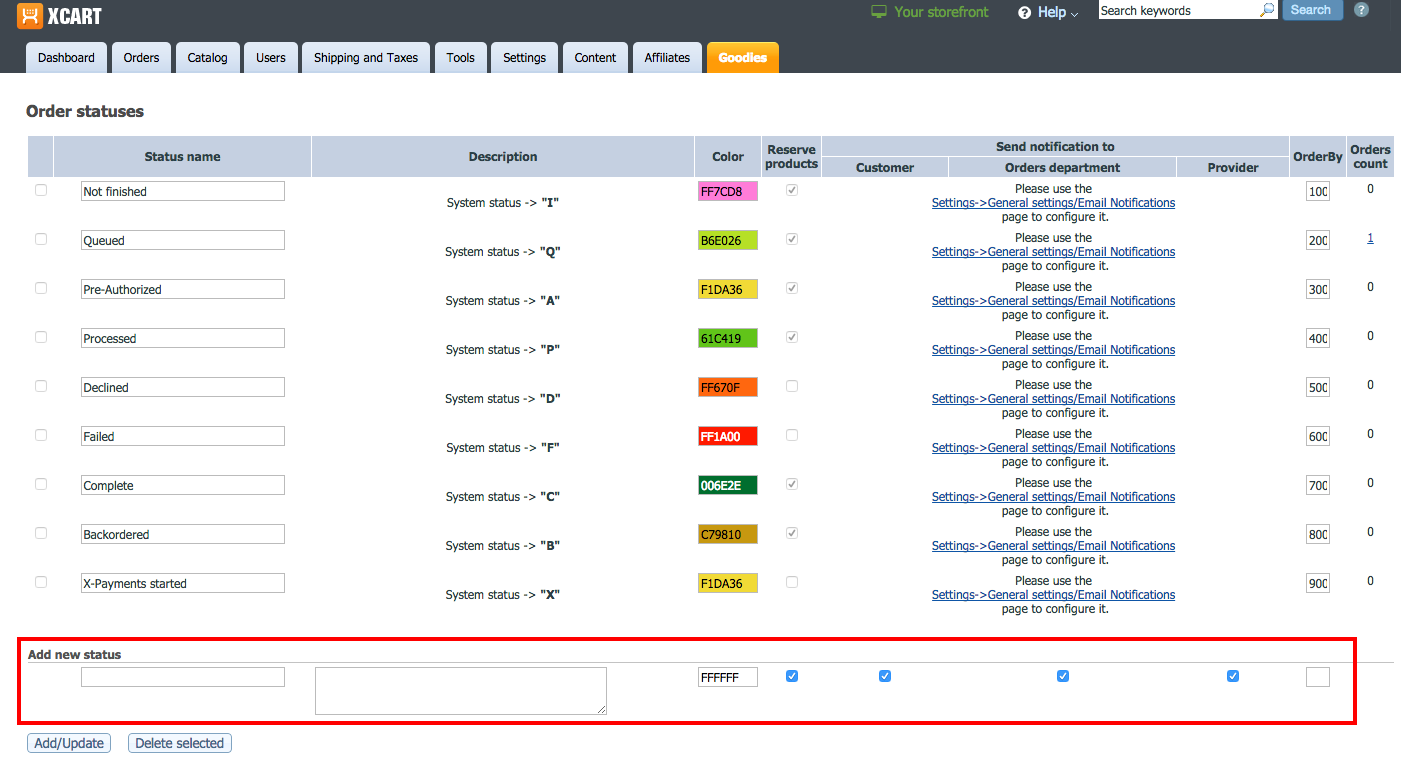Open the Dashboard tab

coord(66,58)
